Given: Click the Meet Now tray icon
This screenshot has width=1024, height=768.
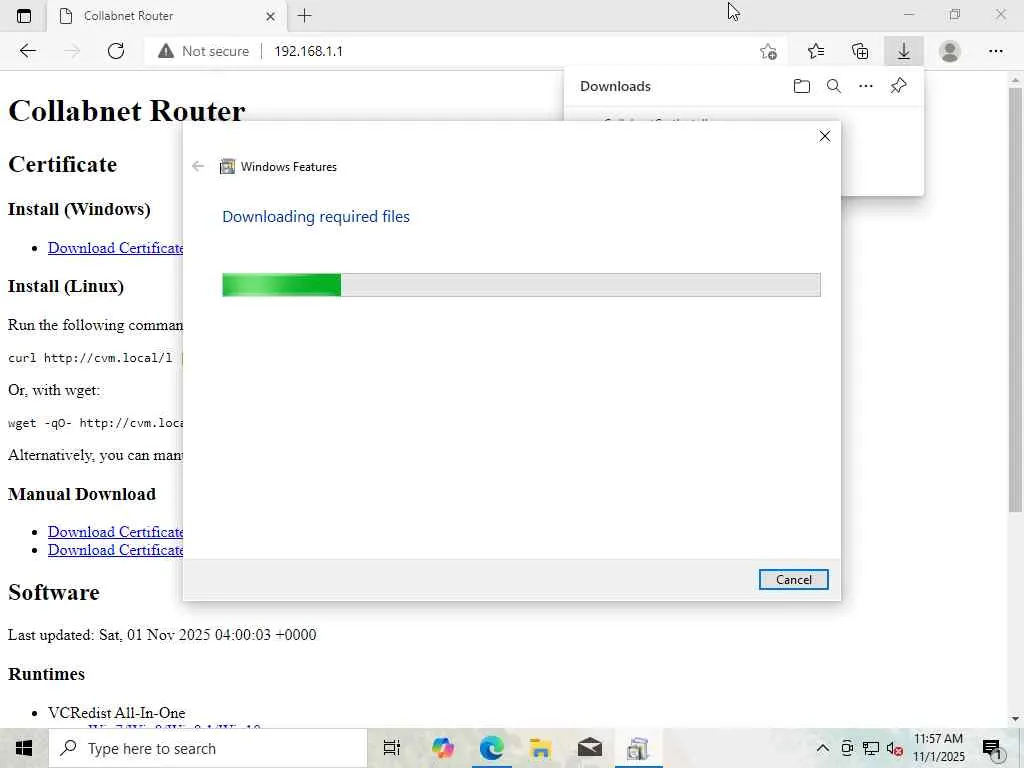Looking at the screenshot, I should pyautogui.click(x=847, y=748).
